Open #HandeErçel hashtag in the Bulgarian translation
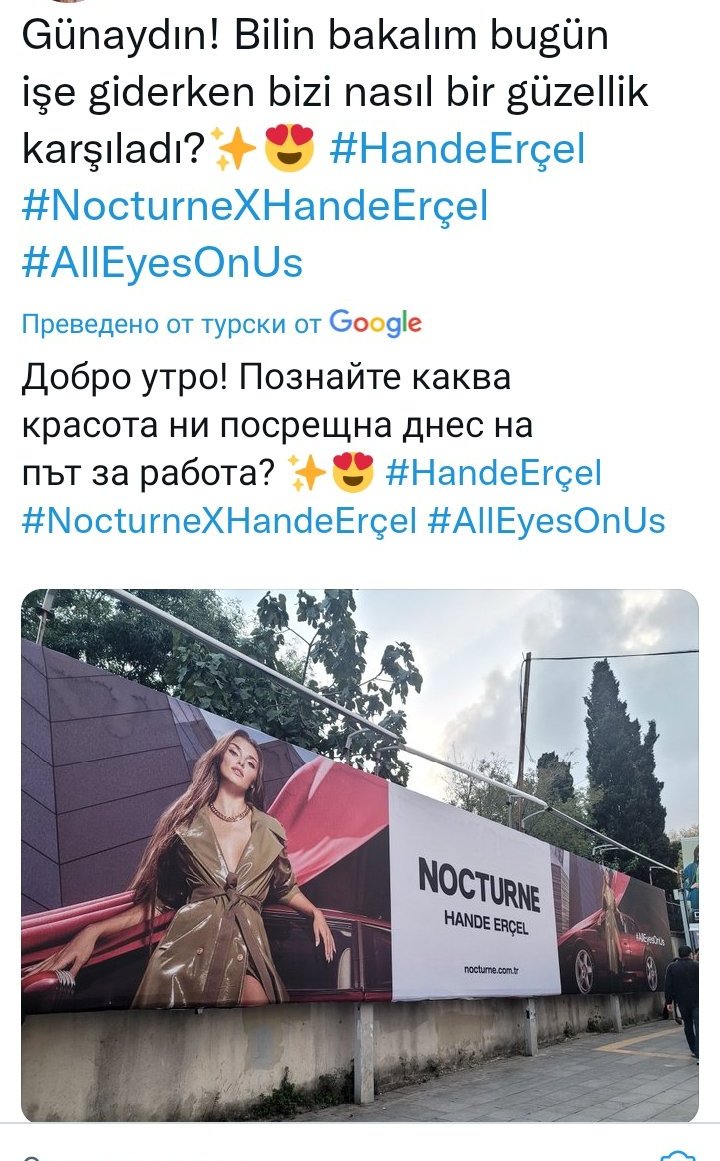The height and width of the screenshot is (1161, 720). (493, 473)
